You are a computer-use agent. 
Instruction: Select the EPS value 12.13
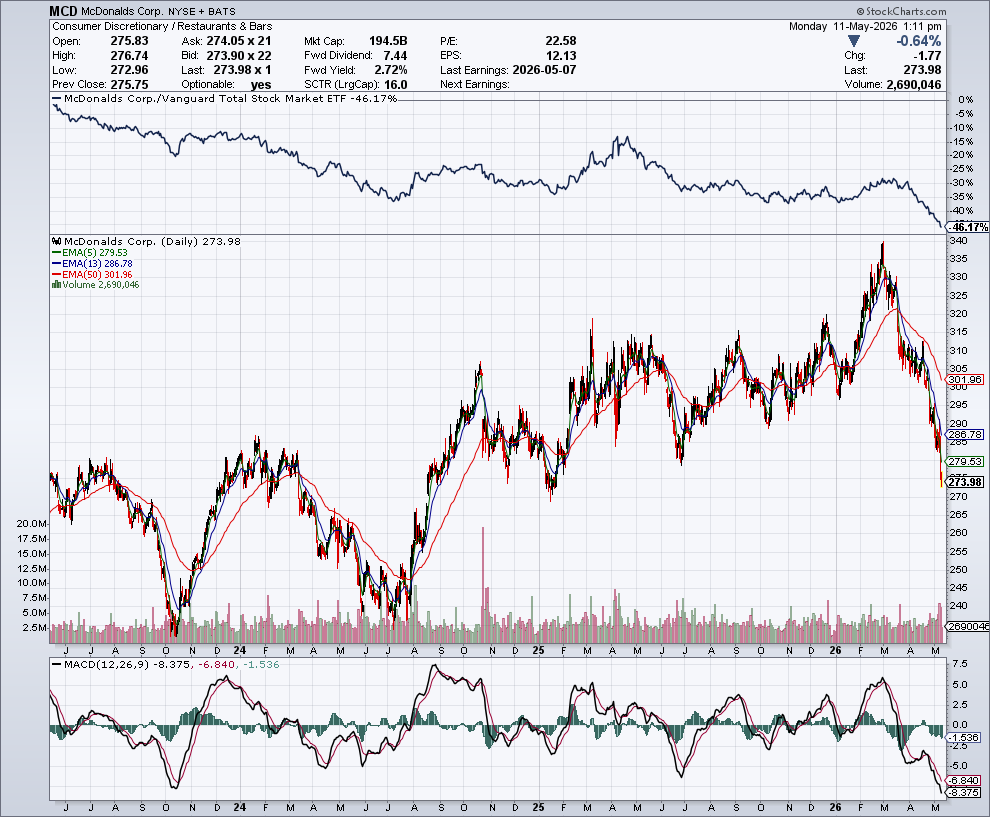561,56
